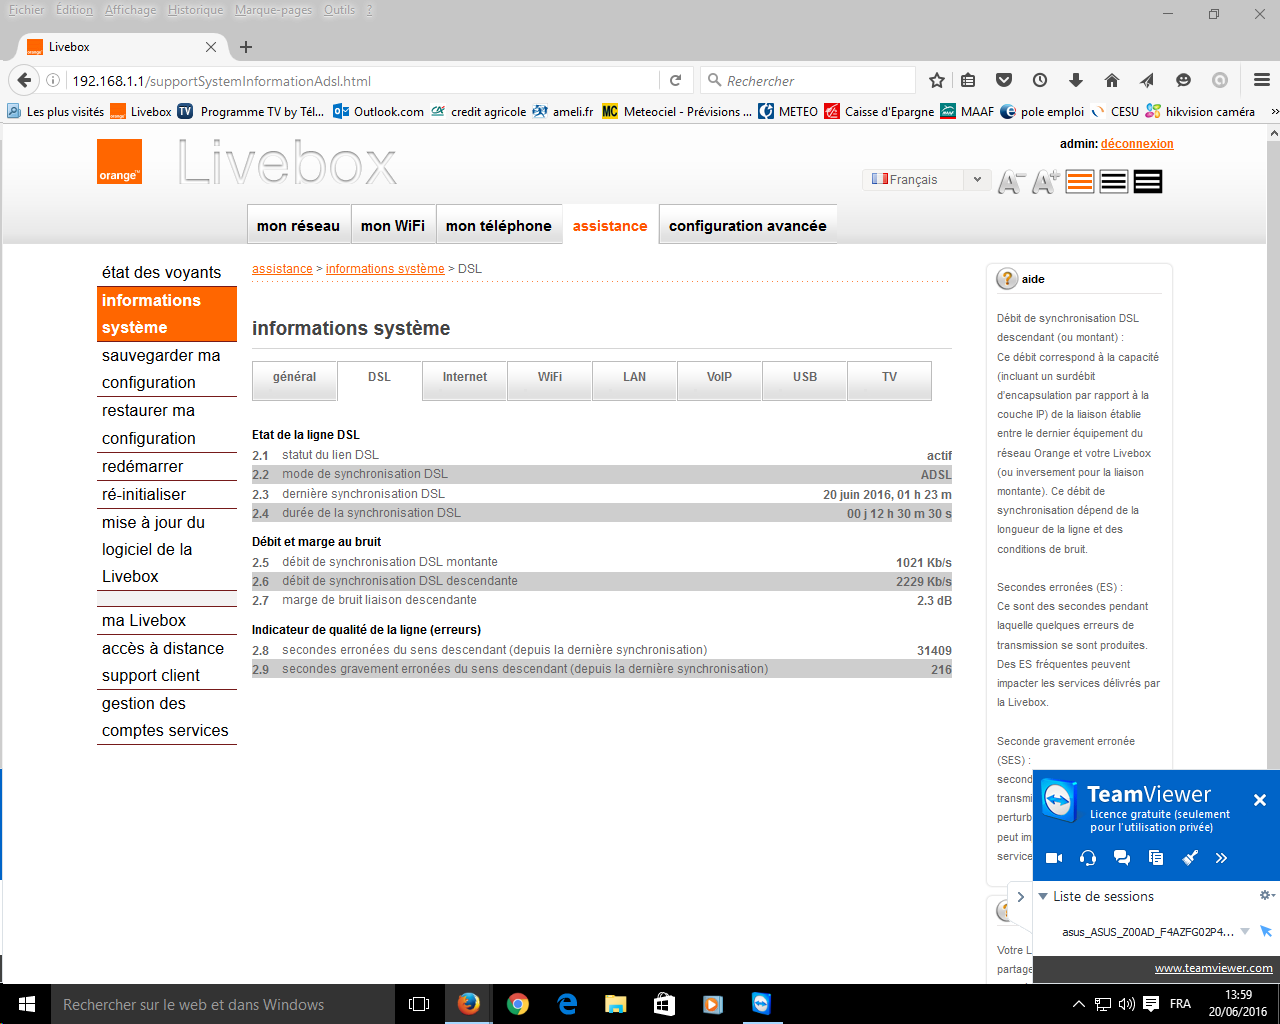The width and height of the screenshot is (1280, 1024).
Task: Open the redémarrer sidebar link
Action: pyautogui.click(x=143, y=466)
